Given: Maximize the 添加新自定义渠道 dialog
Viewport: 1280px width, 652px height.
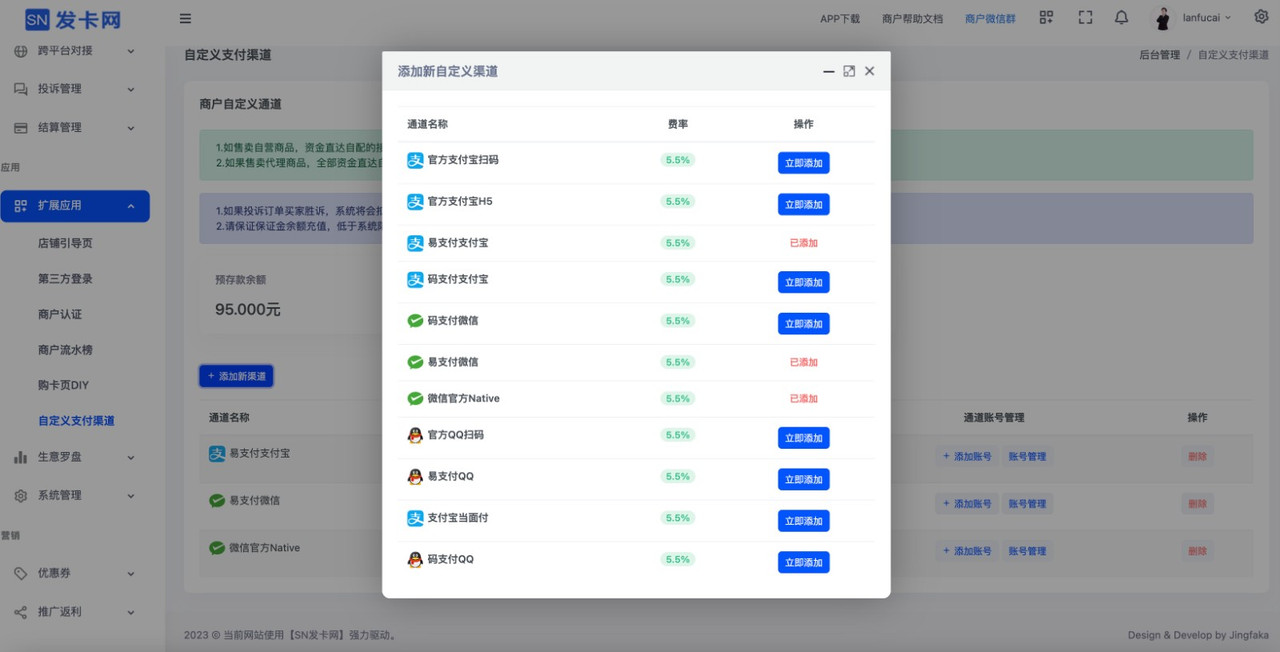Looking at the screenshot, I should coord(849,71).
